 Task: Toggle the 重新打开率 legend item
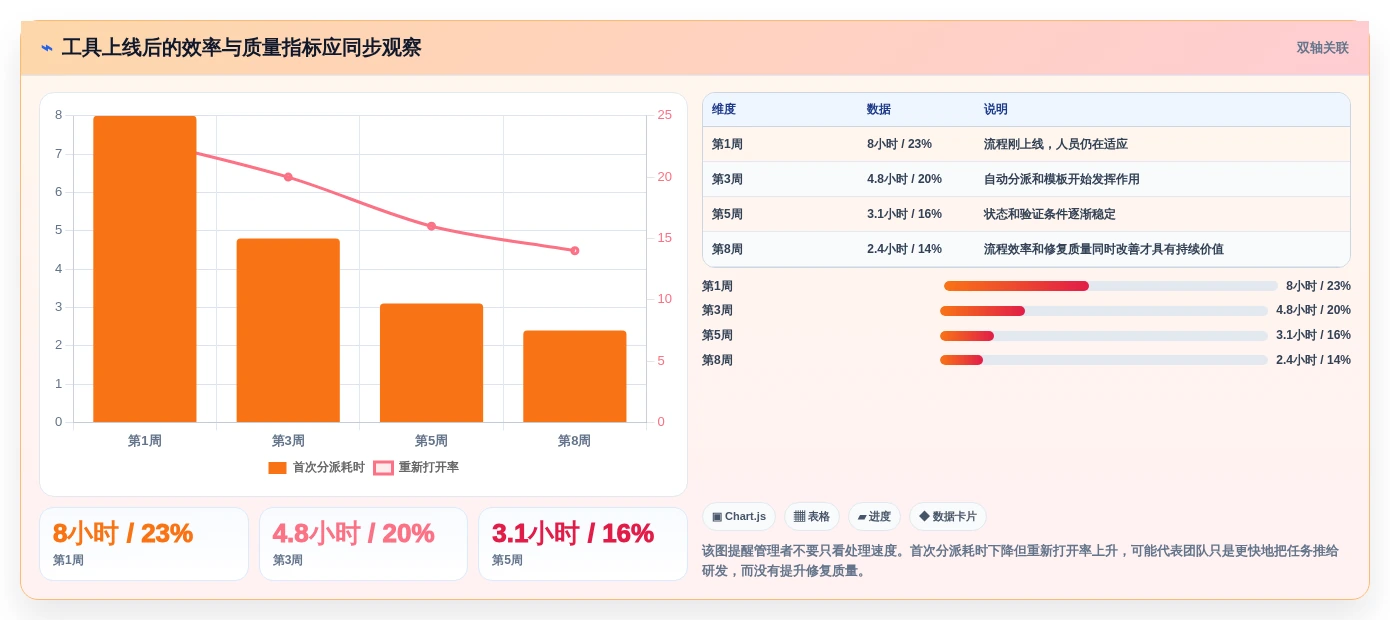[416, 467]
